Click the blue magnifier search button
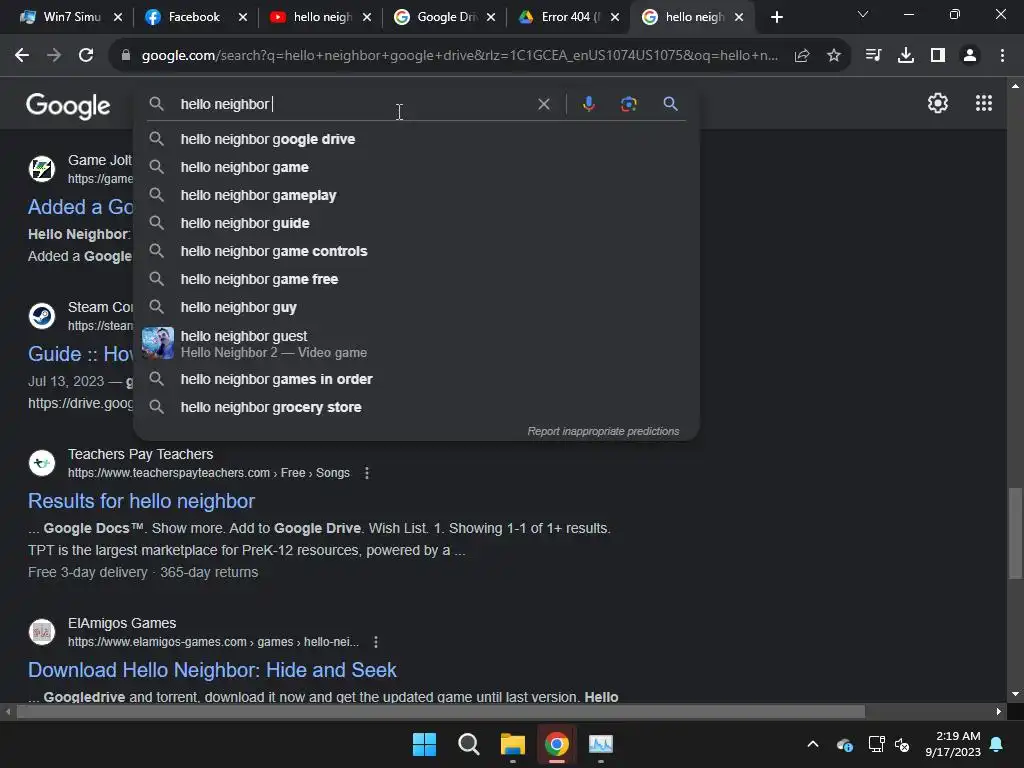The width and height of the screenshot is (1024, 768). [x=670, y=104]
